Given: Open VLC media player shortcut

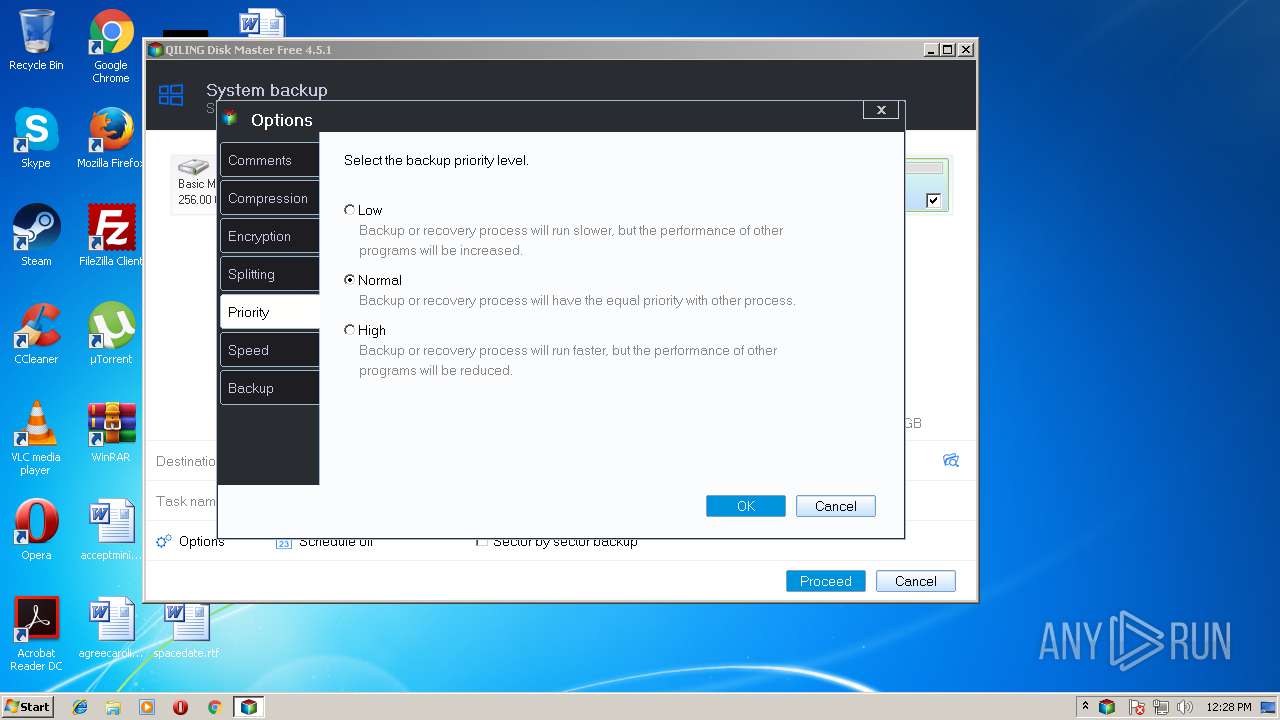Looking at the screenshot, I should pos(36,438).
